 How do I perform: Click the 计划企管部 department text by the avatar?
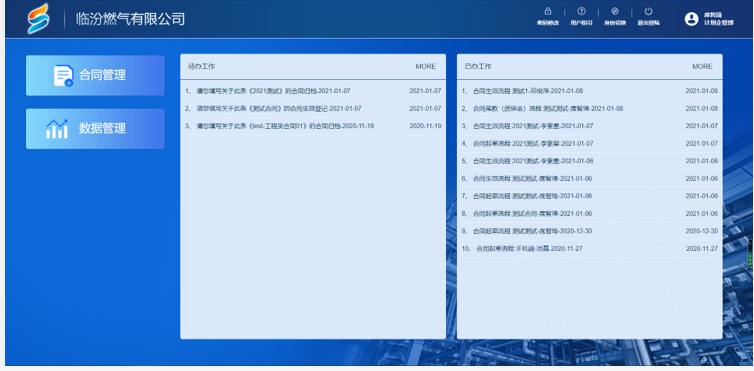[719, 23]
